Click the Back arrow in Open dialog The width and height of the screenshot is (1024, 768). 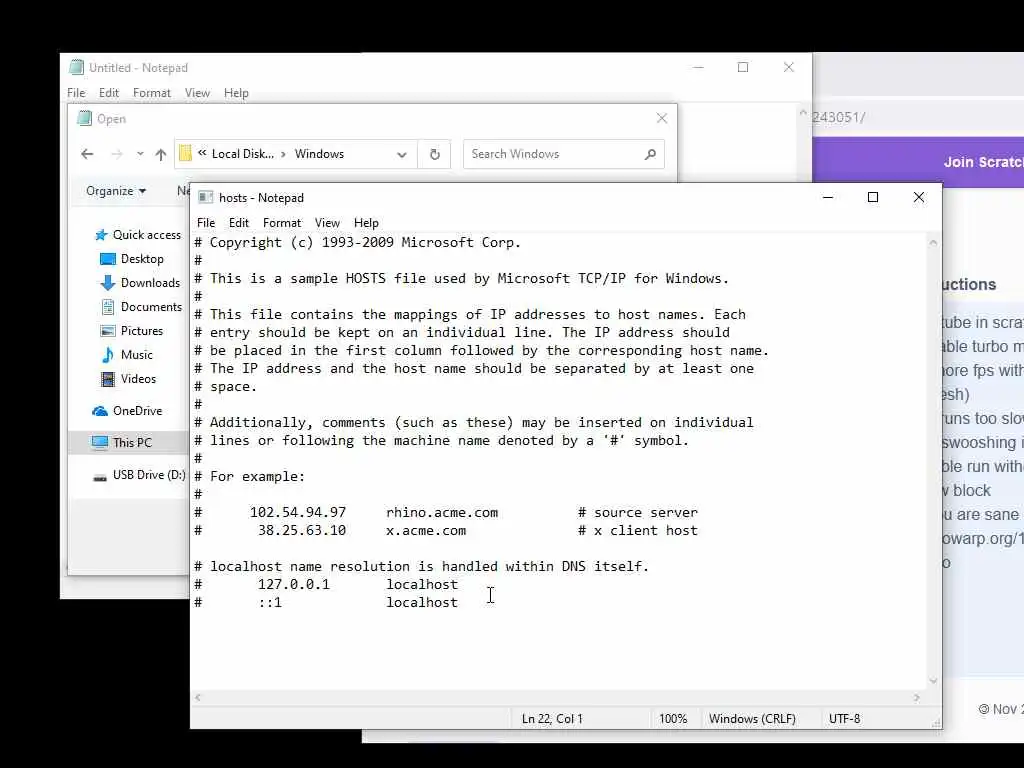pos(87,154)
